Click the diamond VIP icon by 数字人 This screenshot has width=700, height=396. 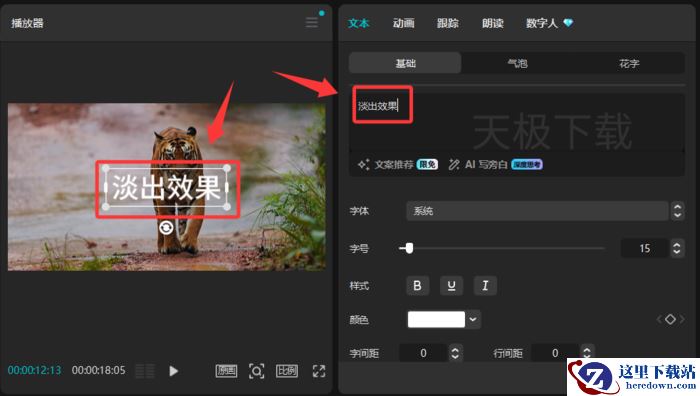coord(568,23)
